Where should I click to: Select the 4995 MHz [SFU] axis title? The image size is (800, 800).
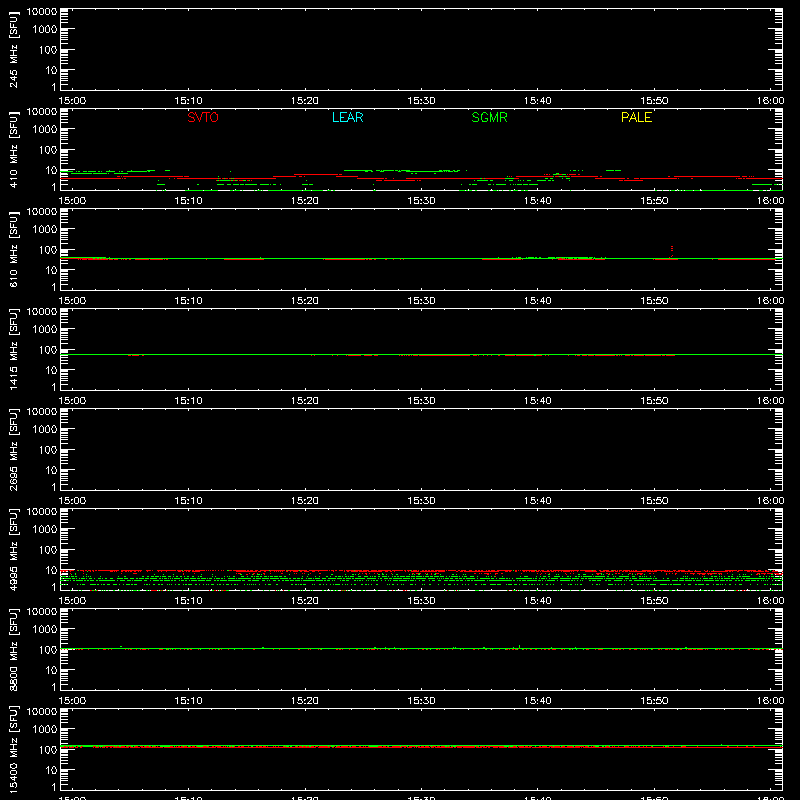pyautogui.click(x=13, y=549)
